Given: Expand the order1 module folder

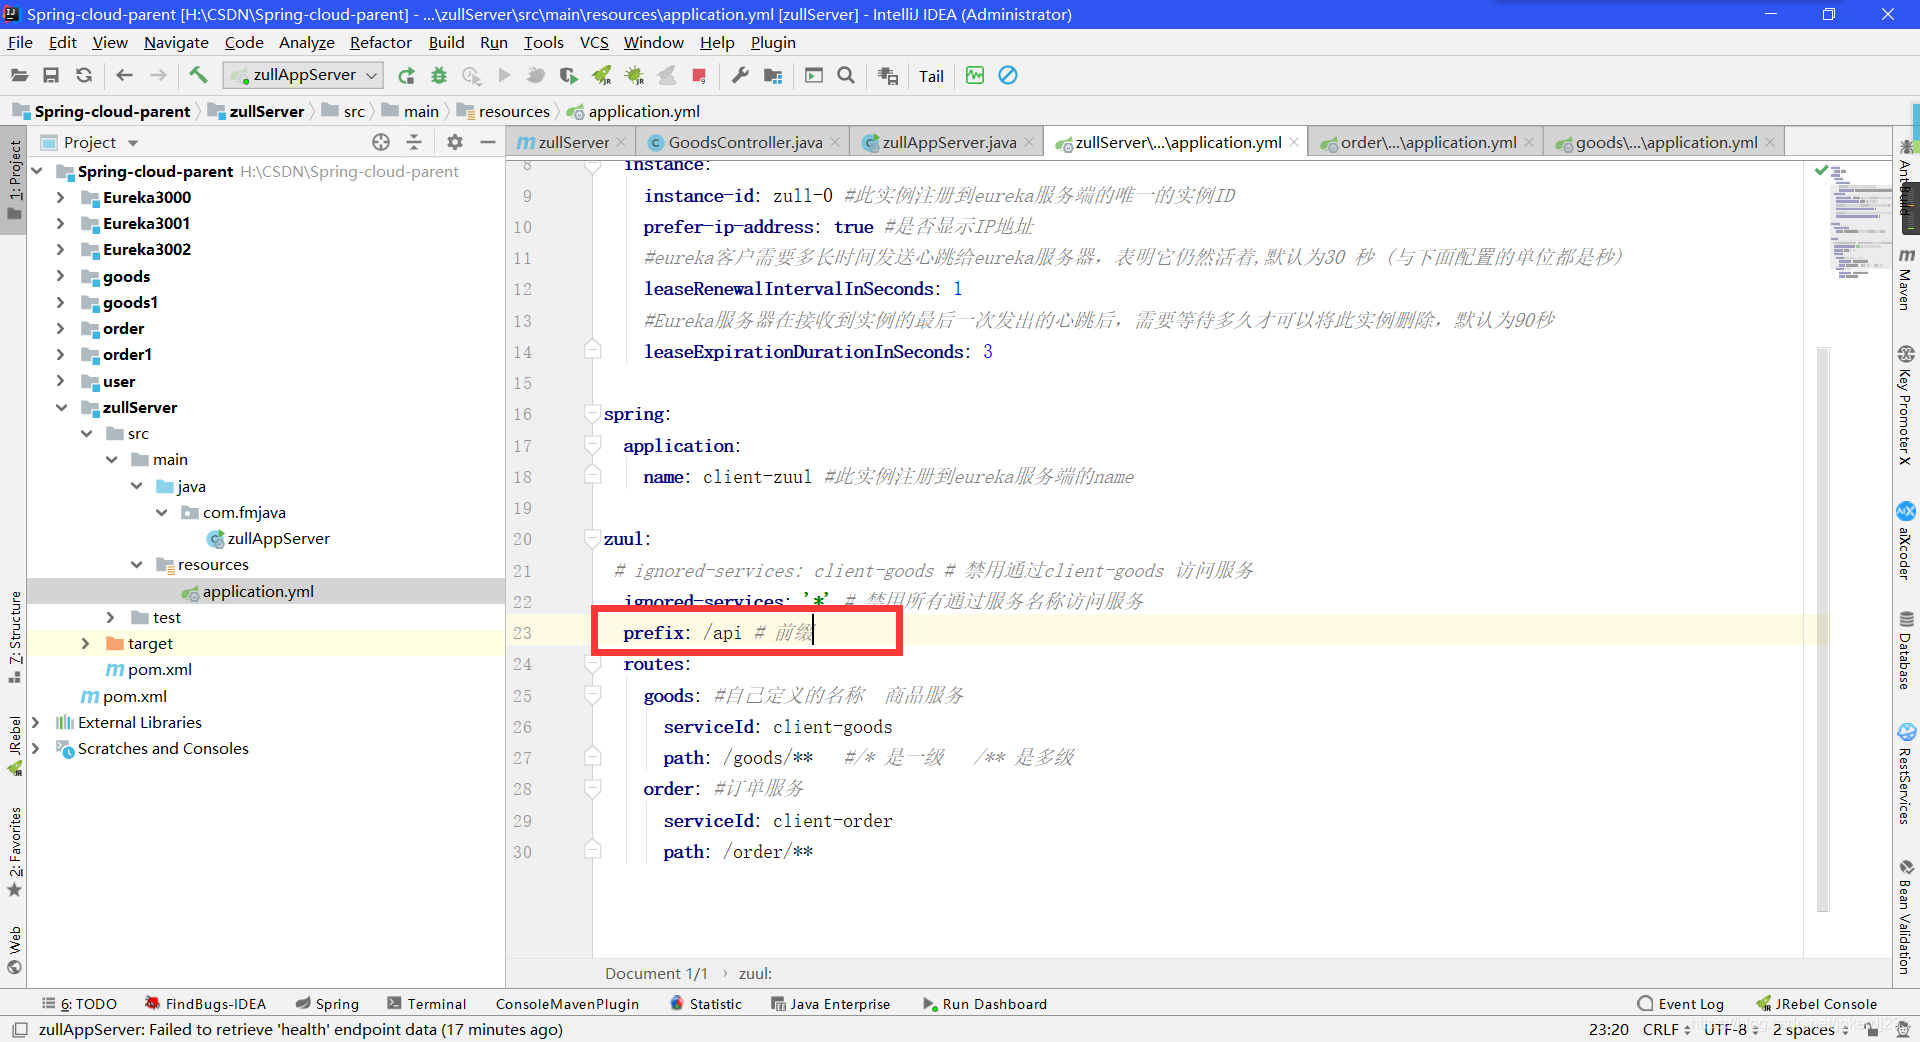Looking at the screenshot, I should 60,354.
